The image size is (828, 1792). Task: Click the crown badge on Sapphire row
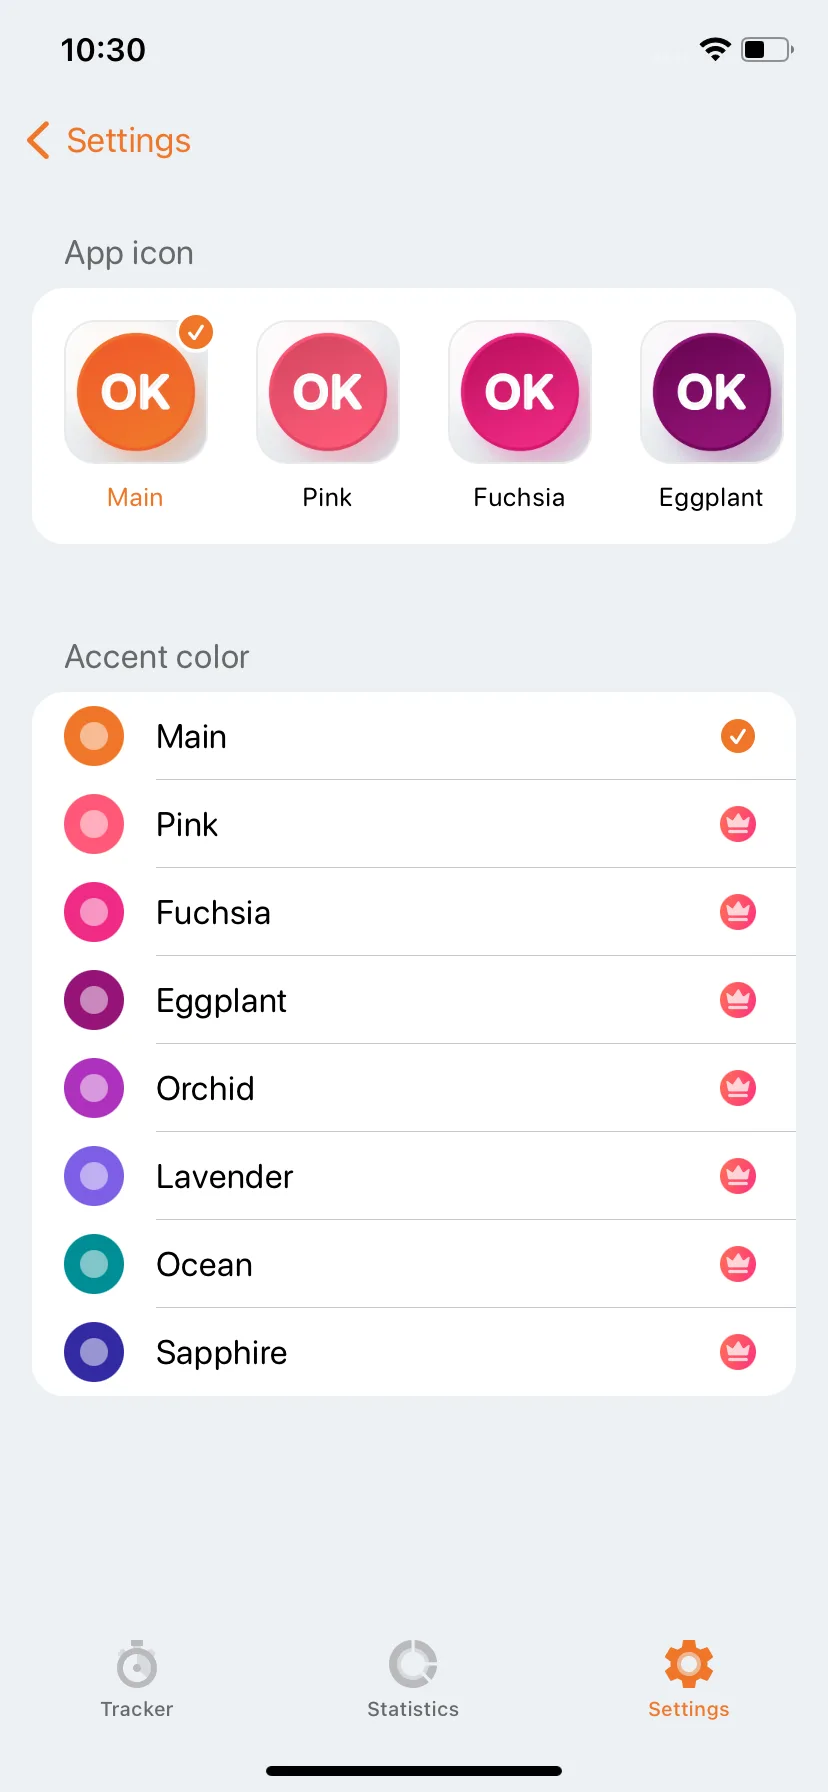pos(738,1352)
